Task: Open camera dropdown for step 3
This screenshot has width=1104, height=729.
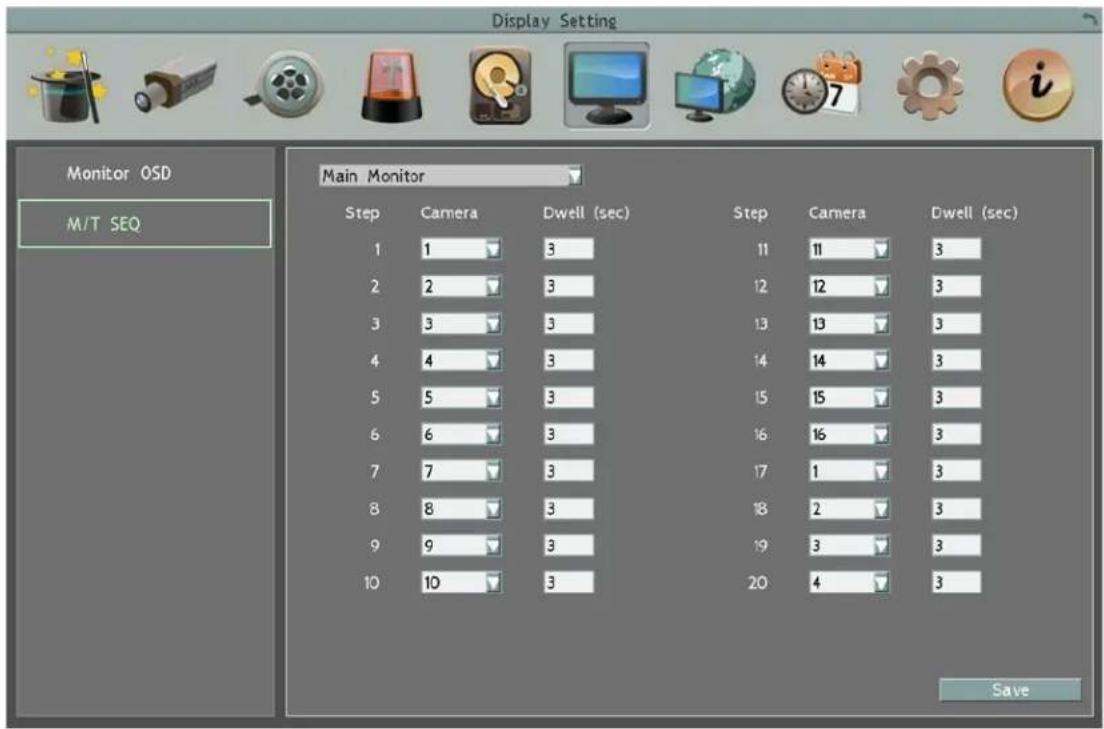Action: point(461,323)
